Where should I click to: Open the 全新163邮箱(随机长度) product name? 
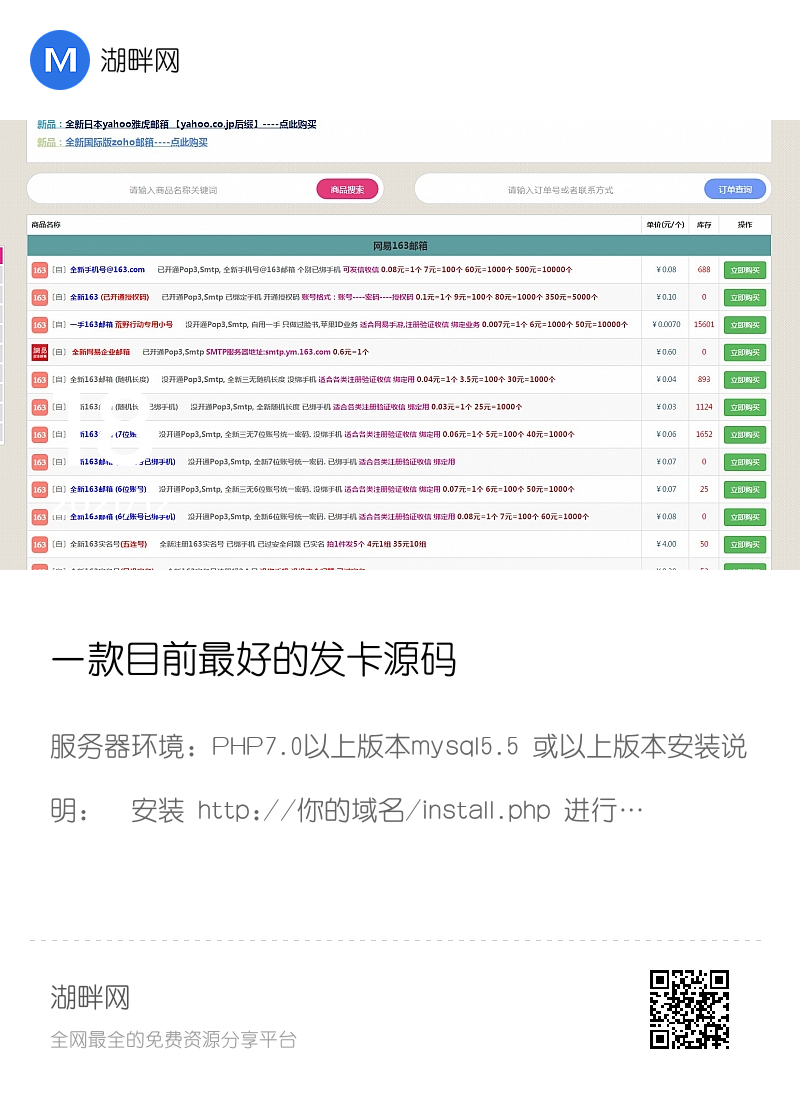[x=109, y=379]
